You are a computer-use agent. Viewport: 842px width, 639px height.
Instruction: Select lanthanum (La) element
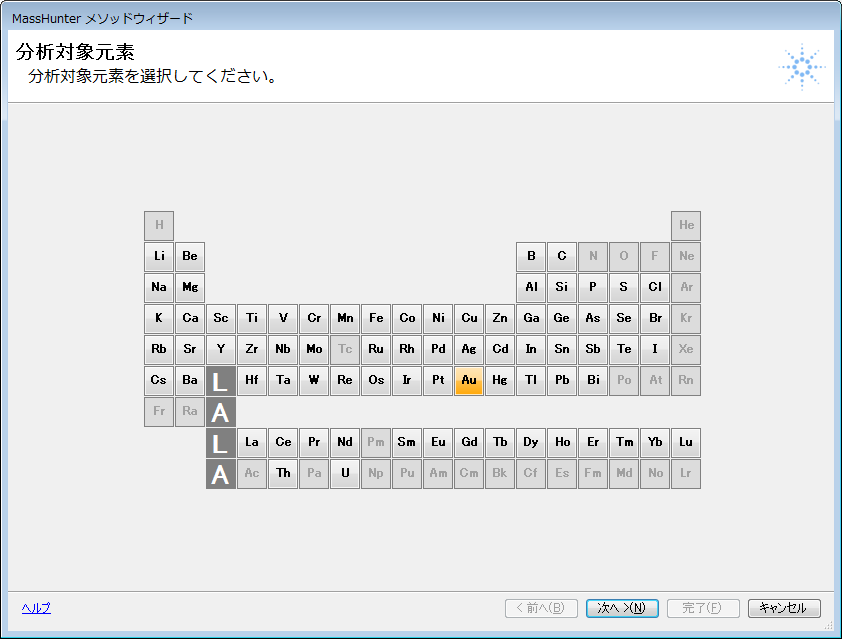(252, 443)
